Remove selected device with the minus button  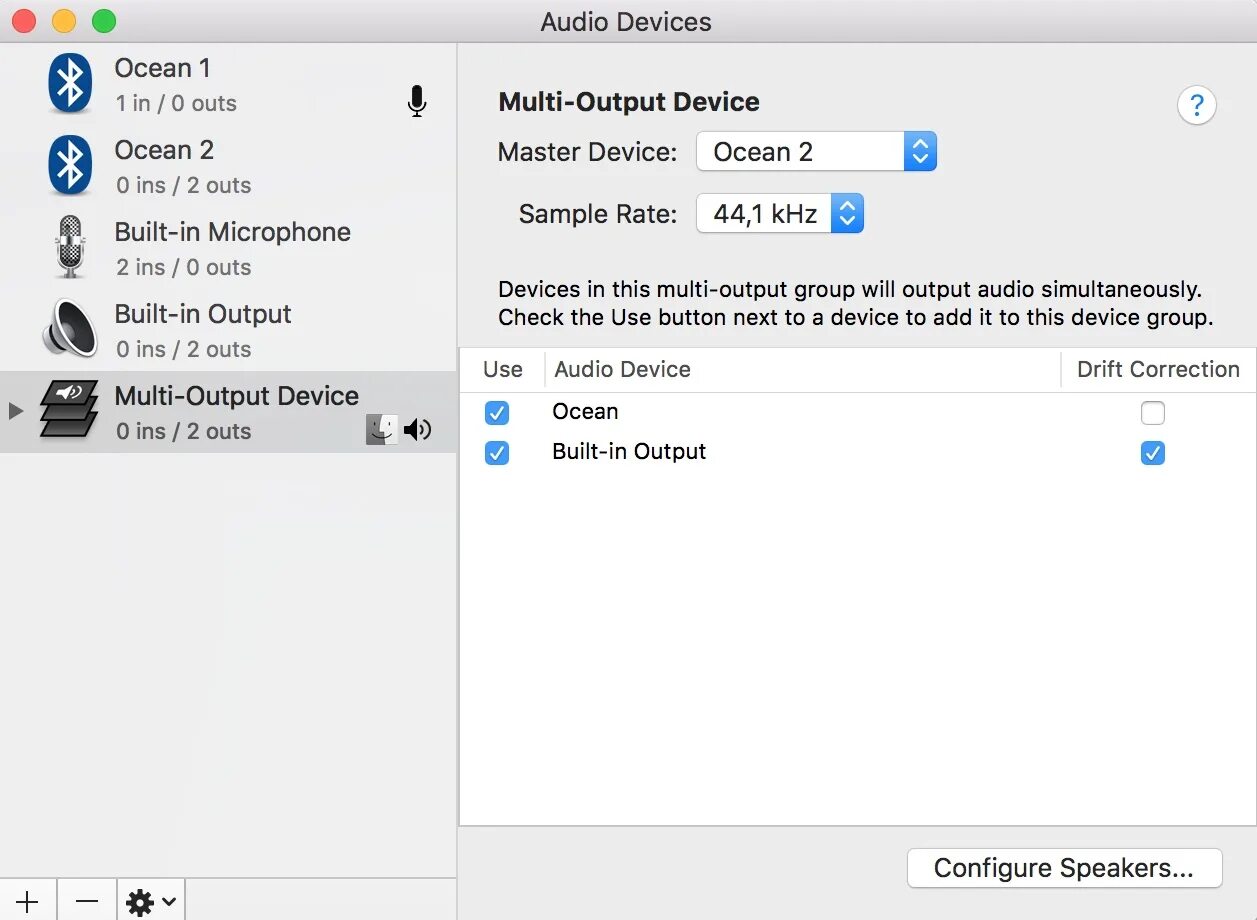click(x=87, y=901)
